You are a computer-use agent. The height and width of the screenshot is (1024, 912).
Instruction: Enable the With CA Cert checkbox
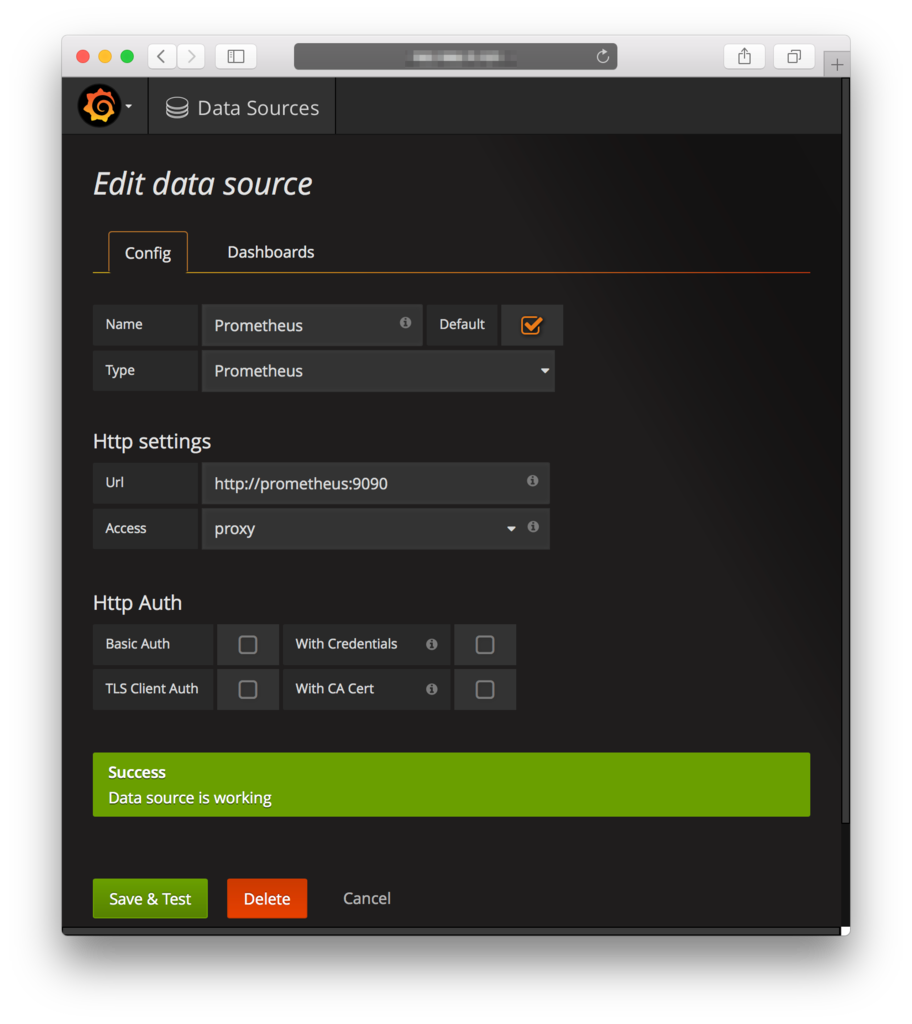pos(485,689)
